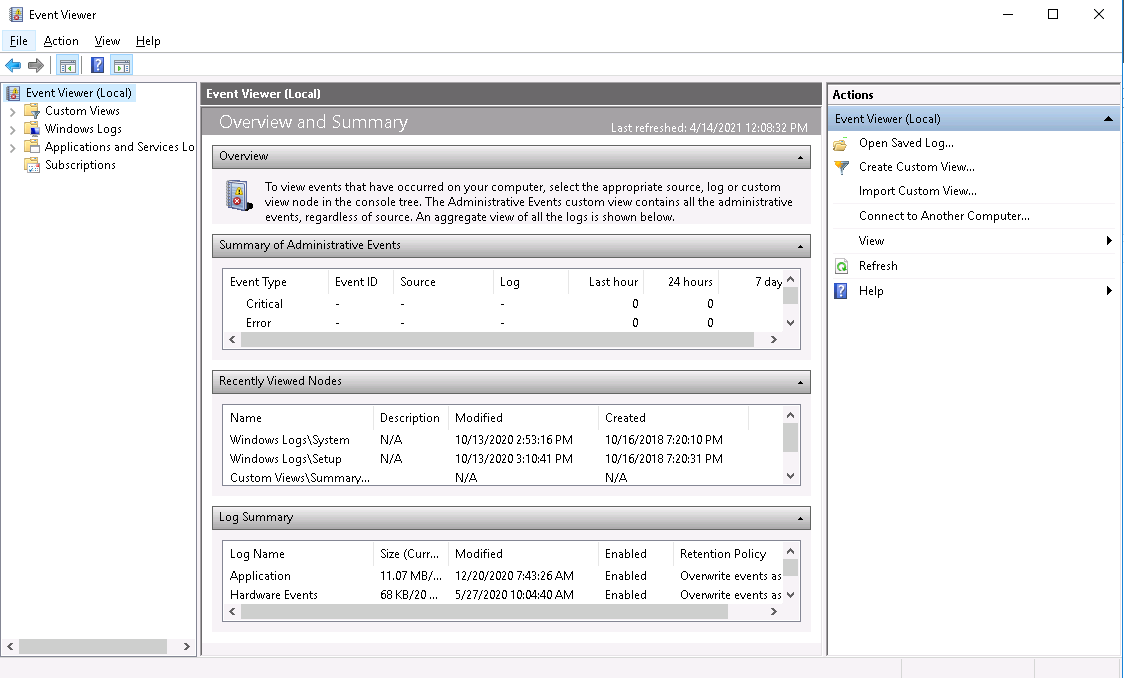Click the console tree horizontal scrollbar

(93, 646)
